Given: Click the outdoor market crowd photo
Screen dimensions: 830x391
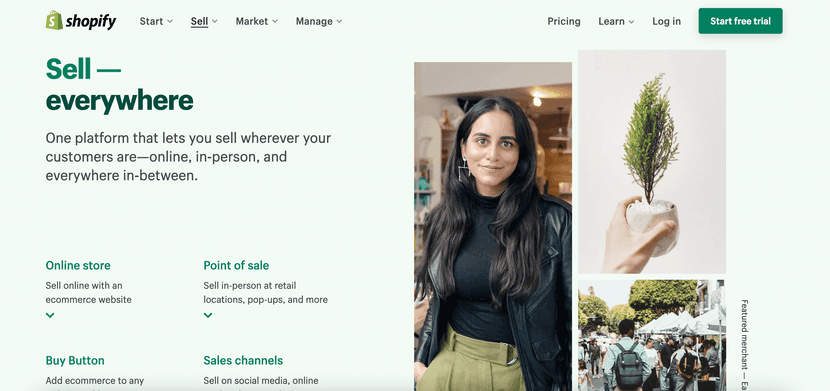Looking at the screenshot, I should [652, 335].
